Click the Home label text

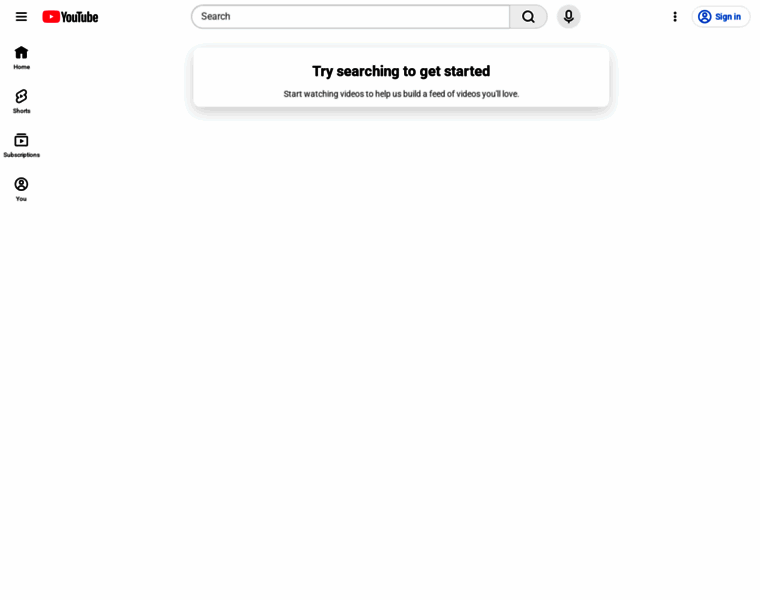pos(21,67)
